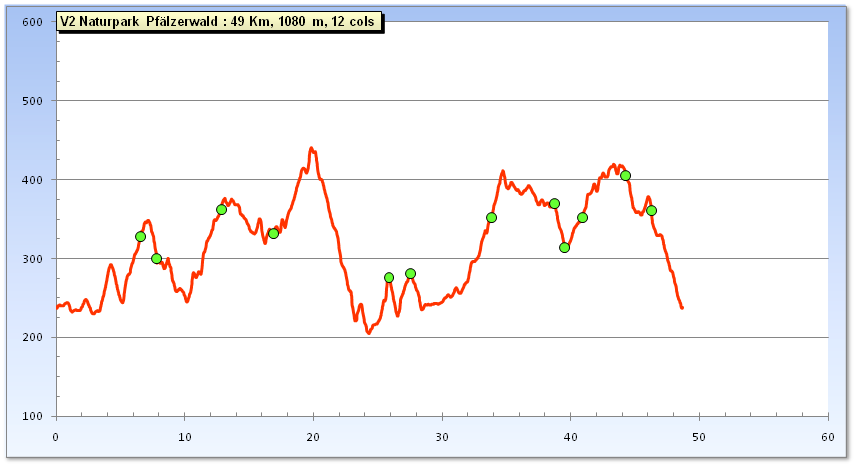Select the green col marker just before km 39
Screen dimensions: 856x467
point(554,204)
